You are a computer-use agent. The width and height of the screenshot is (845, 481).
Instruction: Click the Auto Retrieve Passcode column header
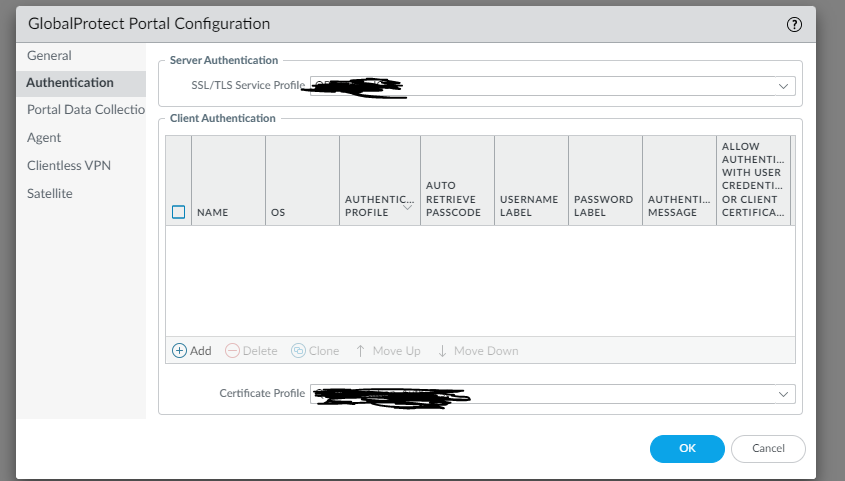[x=457, y=181]
